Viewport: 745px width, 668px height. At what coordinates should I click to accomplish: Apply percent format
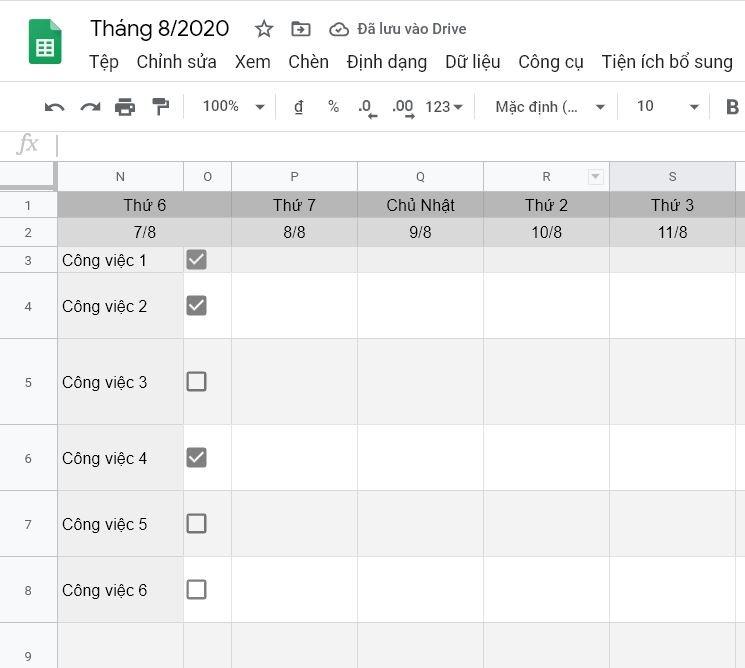pos(334,106)
